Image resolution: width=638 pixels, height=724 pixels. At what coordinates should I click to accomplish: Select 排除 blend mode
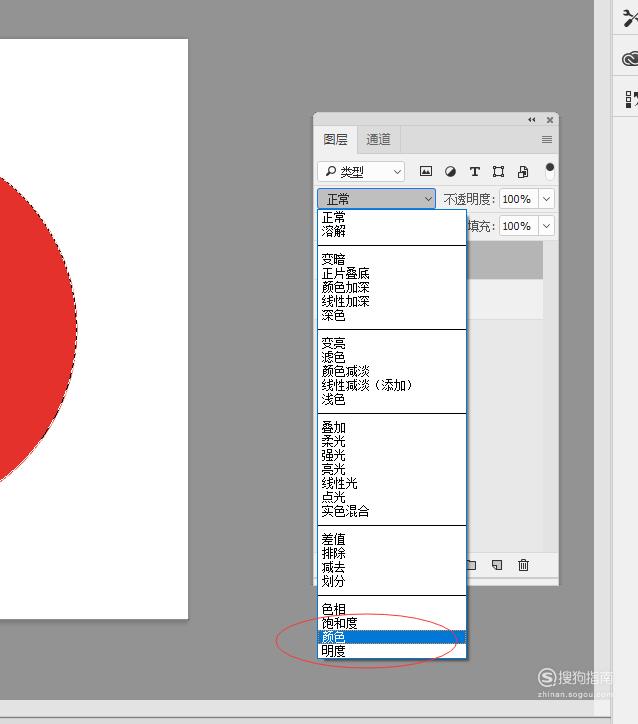(392, 553)
